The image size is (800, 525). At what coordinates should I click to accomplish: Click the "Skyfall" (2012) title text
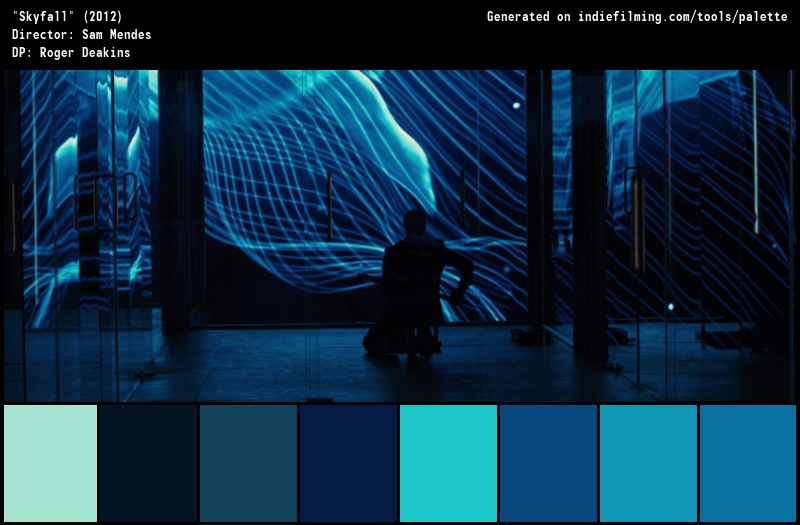(67, 17)
